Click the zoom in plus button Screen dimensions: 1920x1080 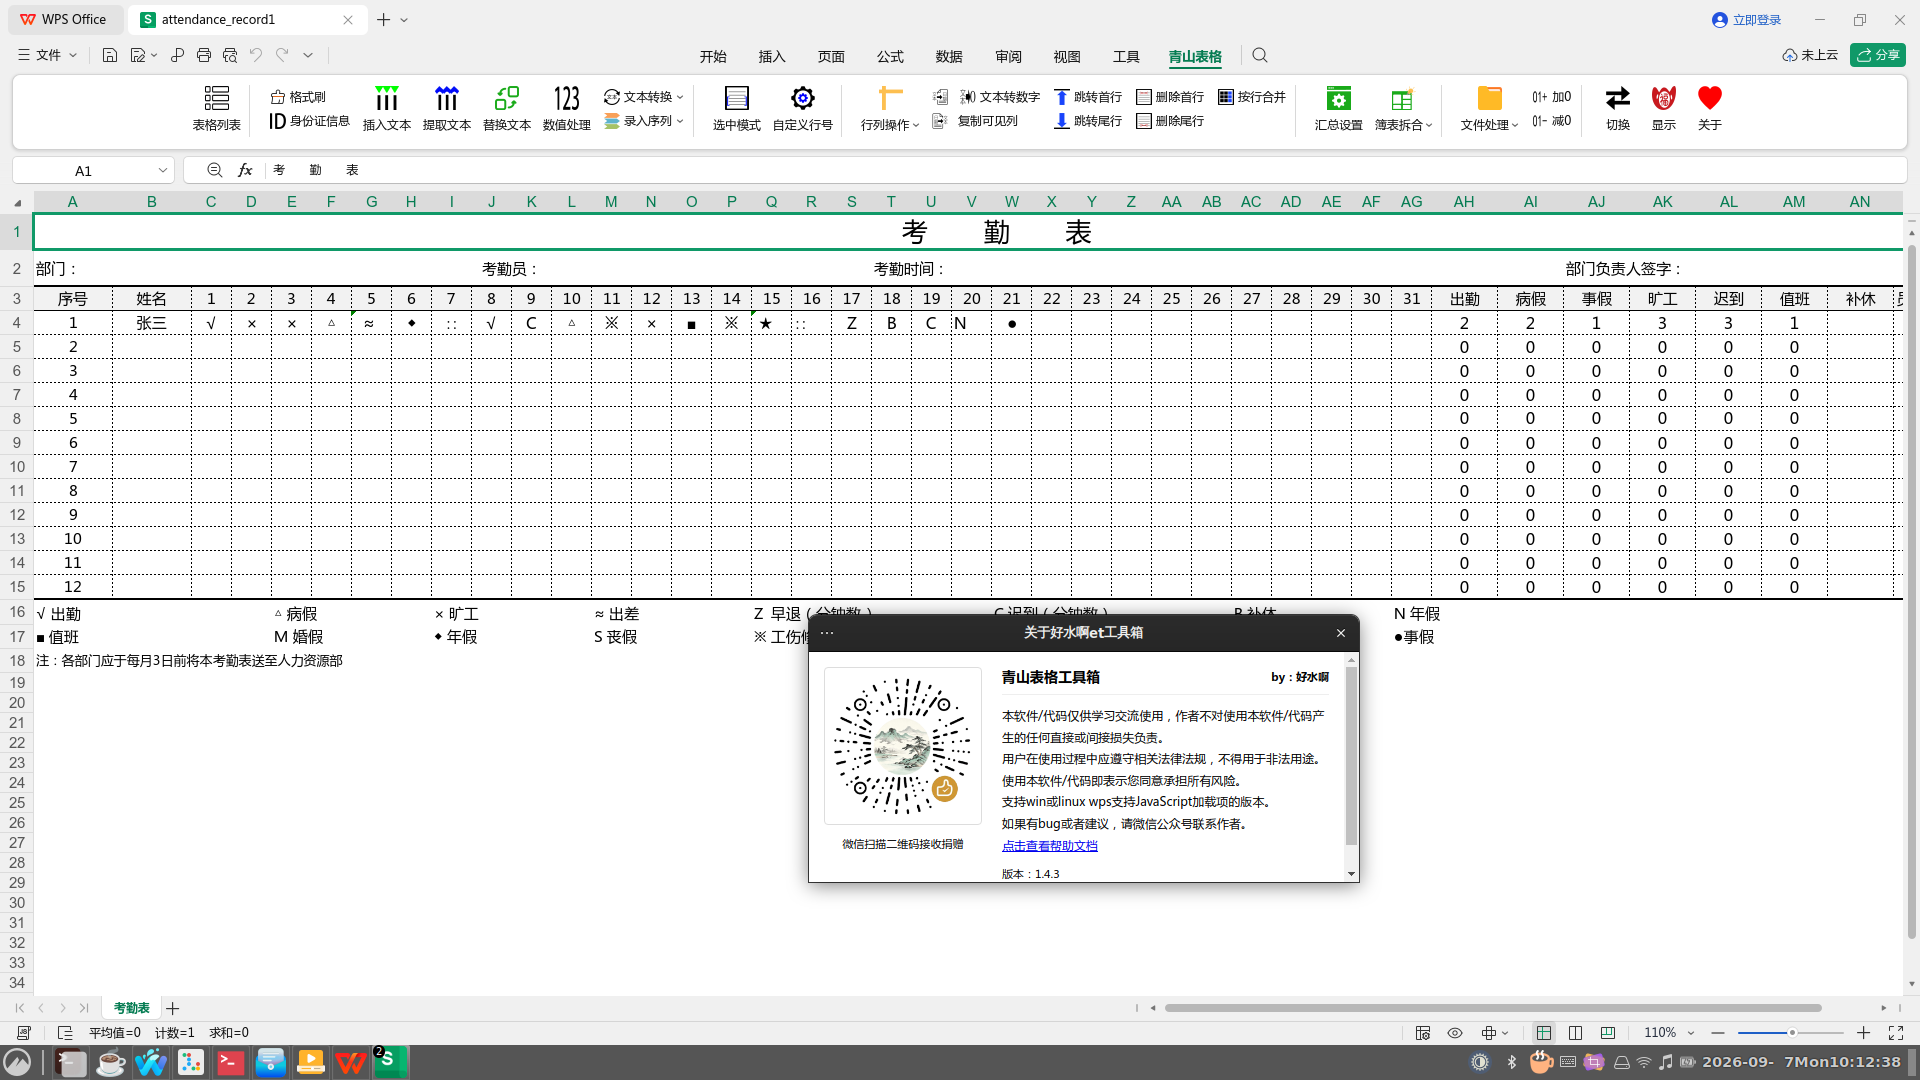[1863, 1033]
